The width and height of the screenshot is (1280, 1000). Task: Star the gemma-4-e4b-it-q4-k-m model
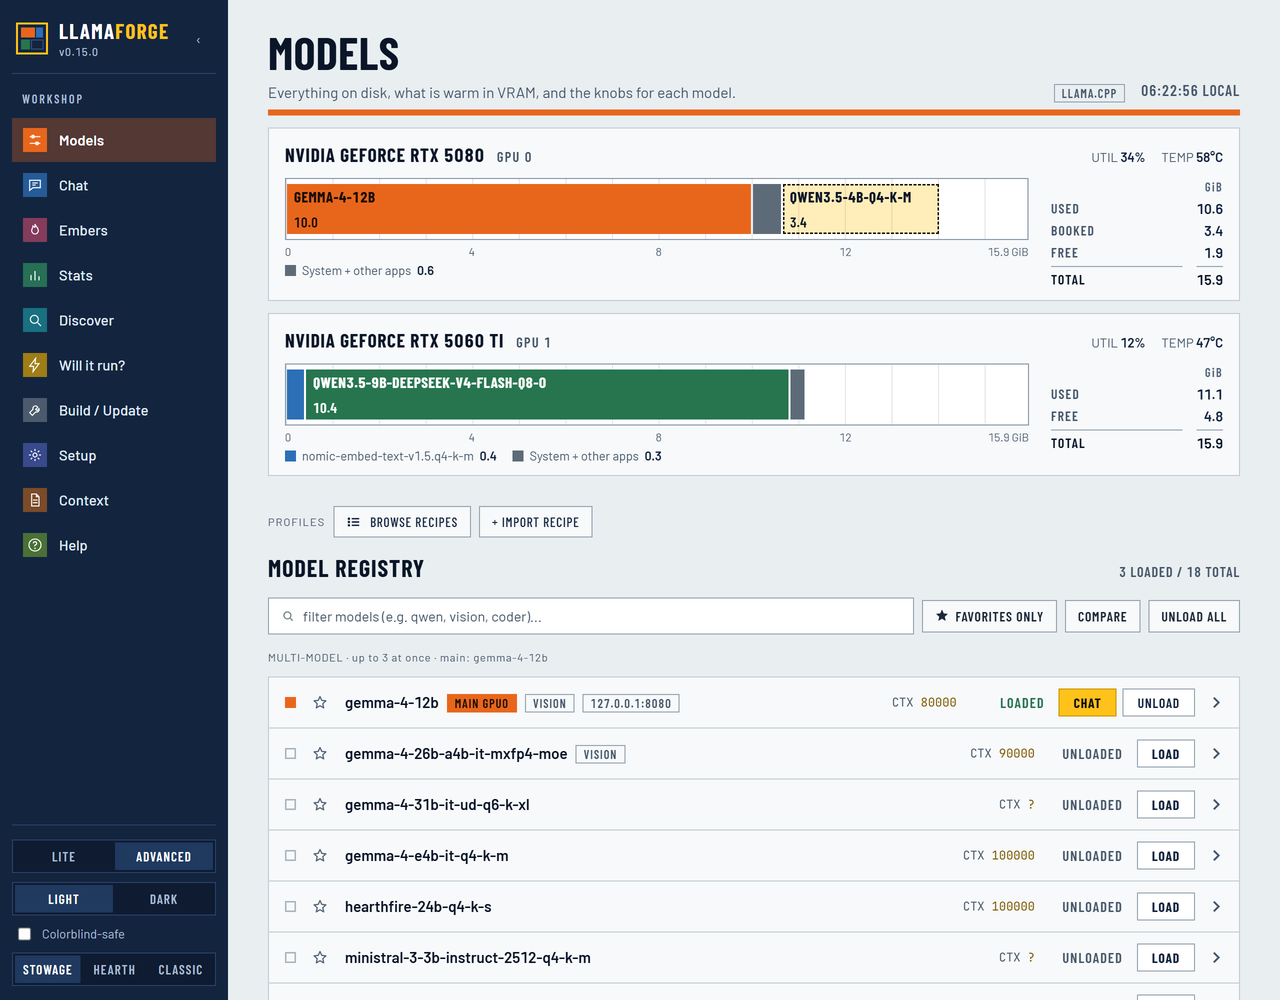pyautogui.click(x=320, y=856)
